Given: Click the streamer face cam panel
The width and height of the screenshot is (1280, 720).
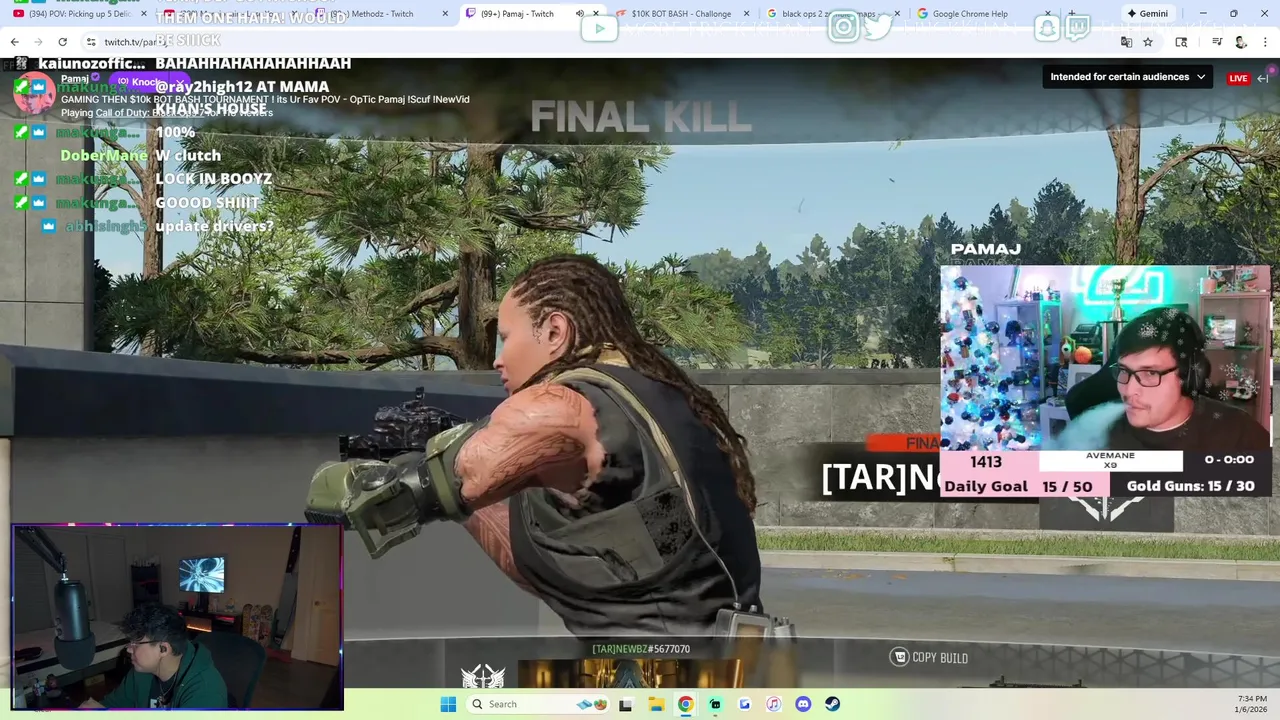Looking at the screenshot, I should [x=1105, y=357].
